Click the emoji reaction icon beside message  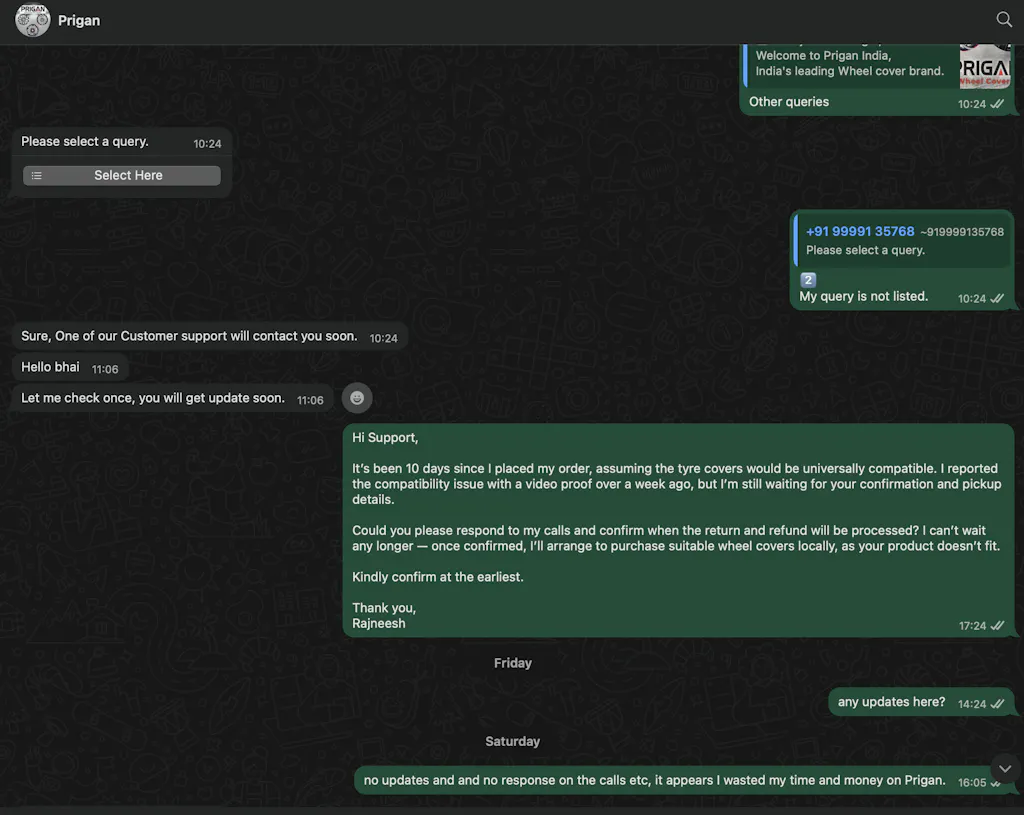(357, 398)
